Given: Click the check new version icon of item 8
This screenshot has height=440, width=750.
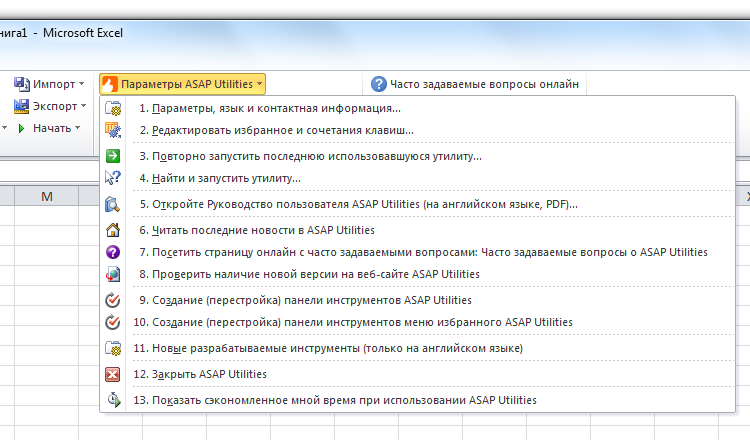Looking at the screenshot, I should click(x=113, y=274).
